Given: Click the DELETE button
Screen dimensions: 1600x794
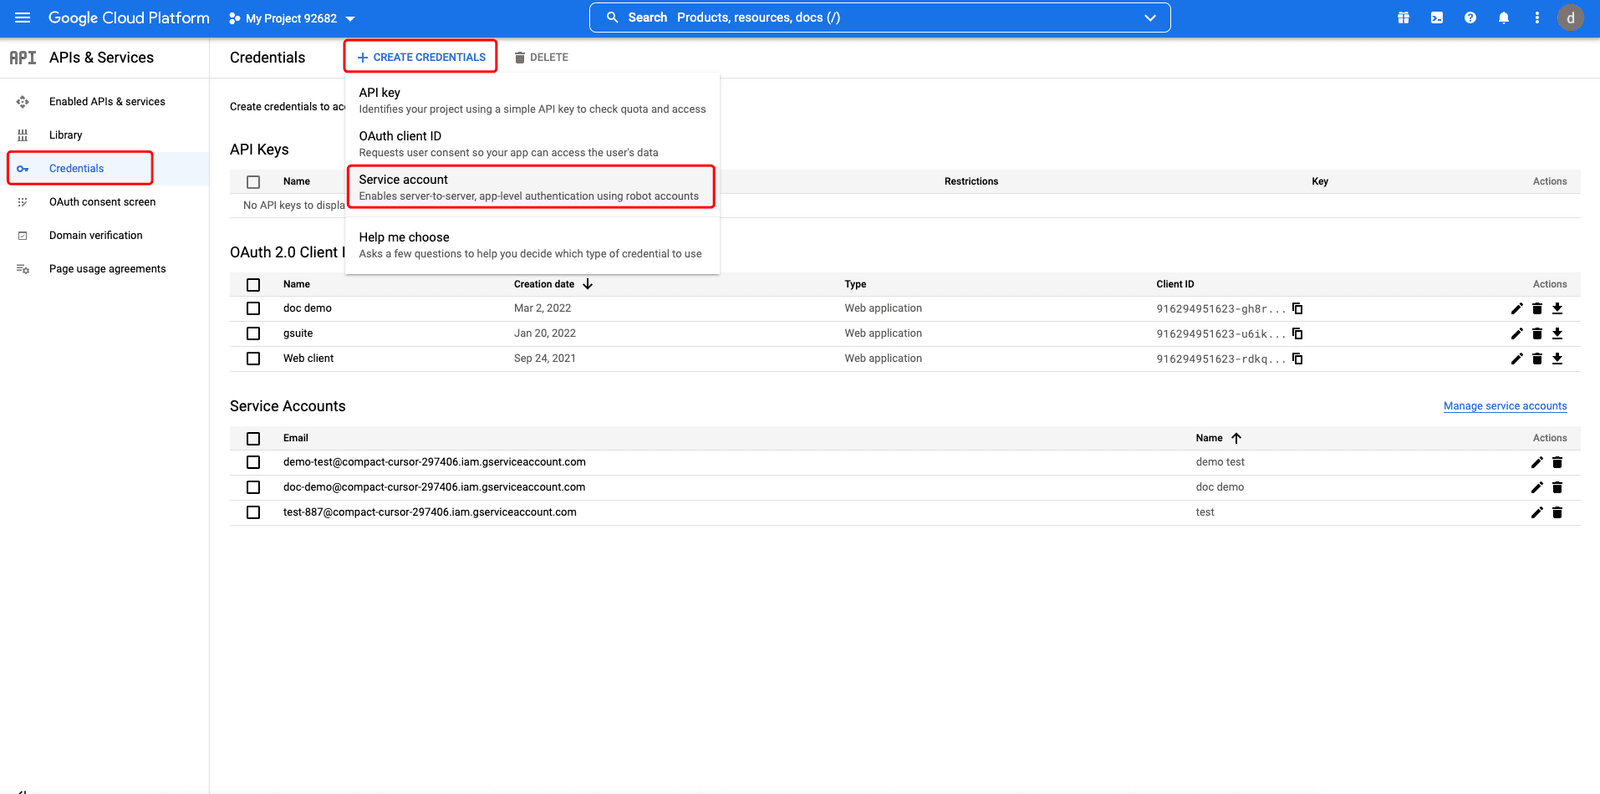Looking at the screenshot, I should click(541, 57).
